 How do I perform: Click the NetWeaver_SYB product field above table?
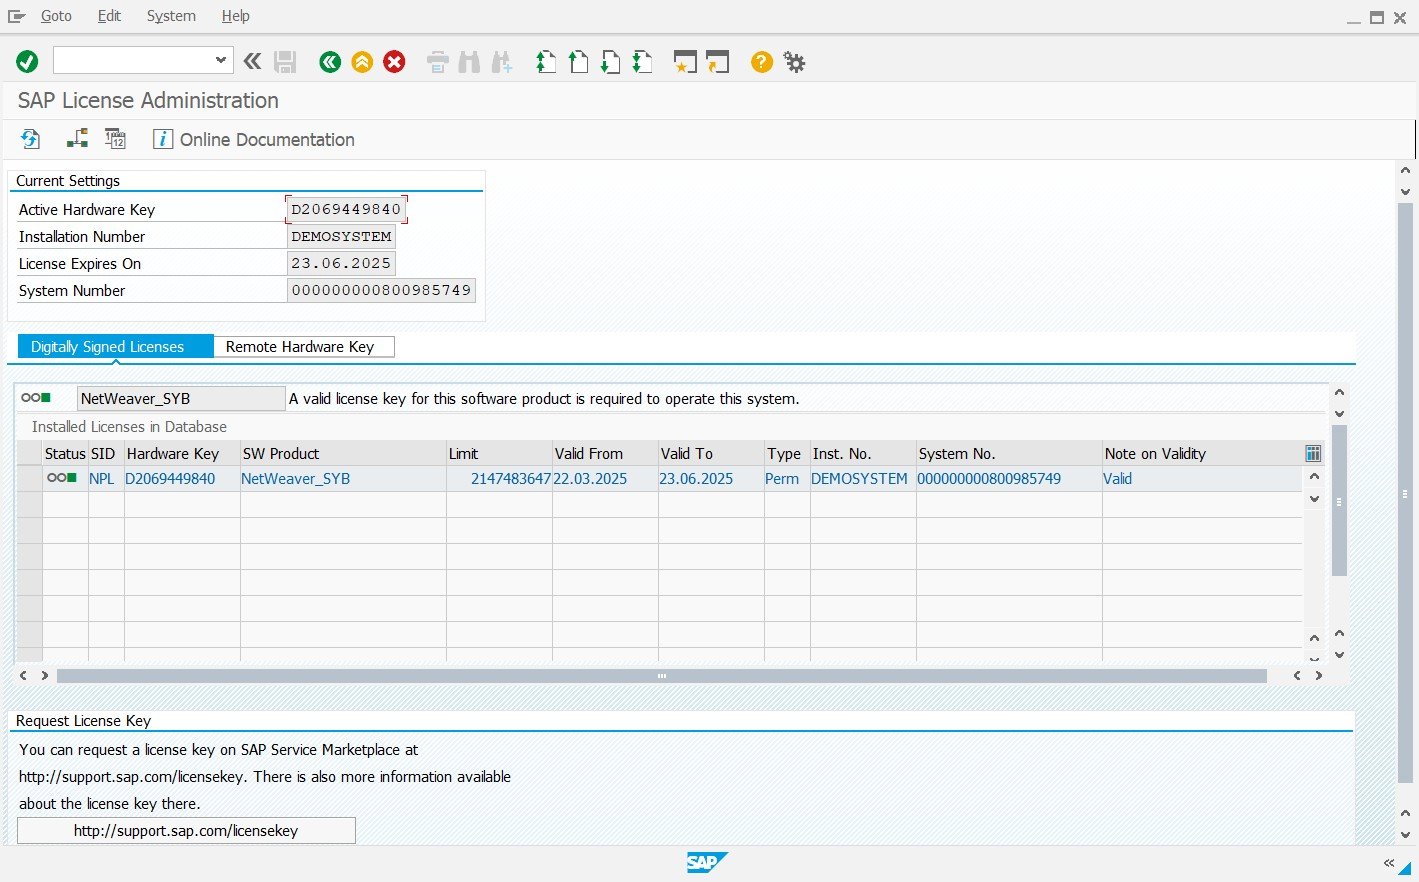point(181,399)
